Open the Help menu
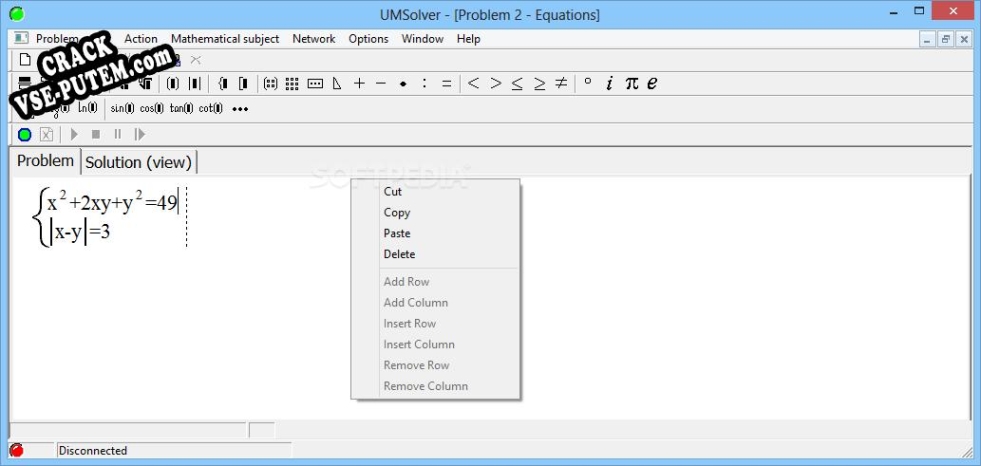The height and width of the screenshot is (466, 981). click(469, 39)
